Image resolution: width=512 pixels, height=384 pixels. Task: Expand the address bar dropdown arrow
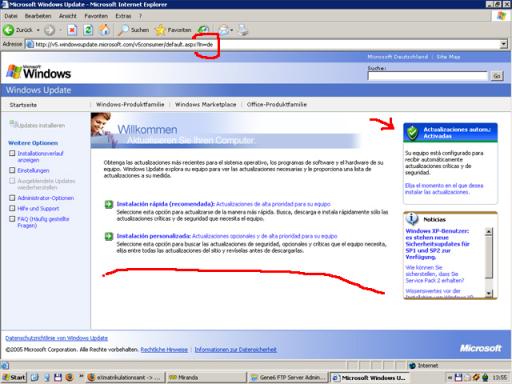tap(503, 44)
